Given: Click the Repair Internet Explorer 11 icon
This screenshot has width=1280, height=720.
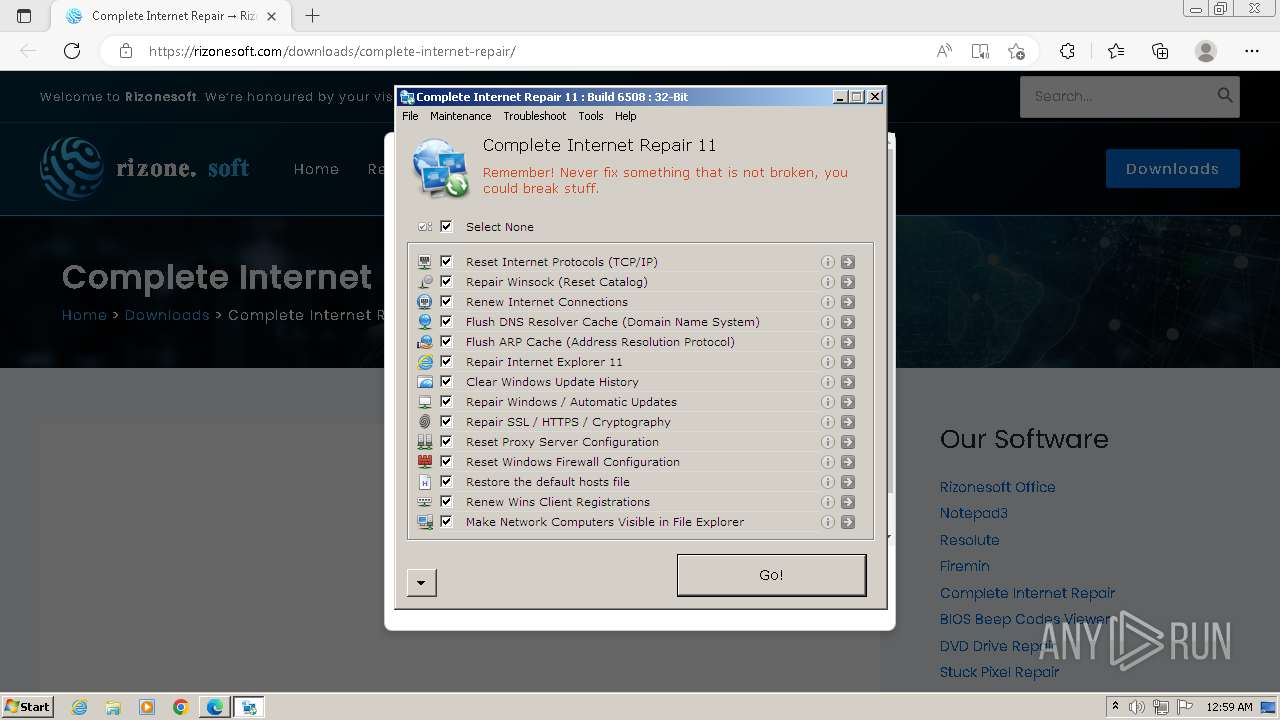Looking at the screenshot, I should tap(425, 362).
